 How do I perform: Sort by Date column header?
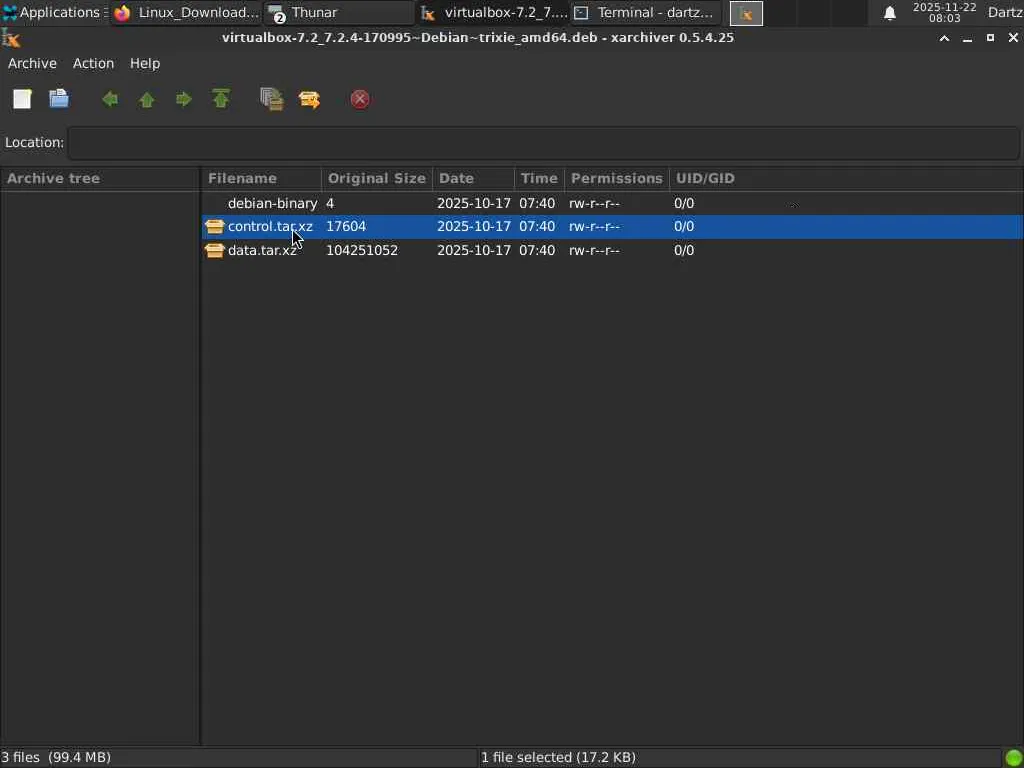pyautogui.click(x=473, y=178)
